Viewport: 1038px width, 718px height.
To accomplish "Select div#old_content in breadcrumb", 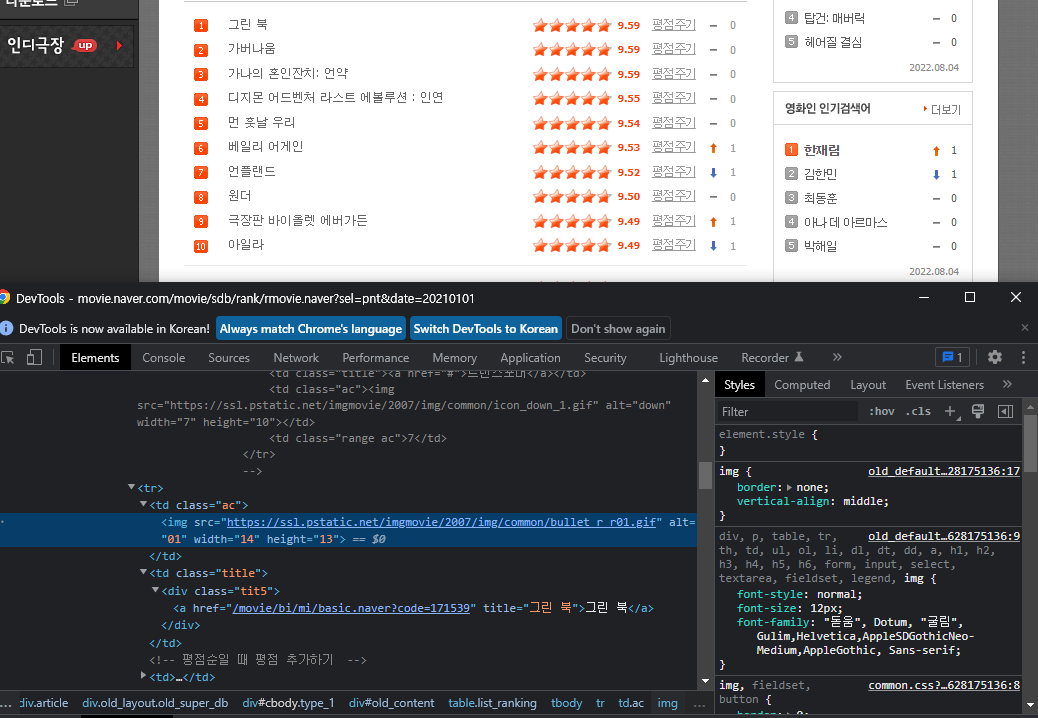I will tap(391, 703).
